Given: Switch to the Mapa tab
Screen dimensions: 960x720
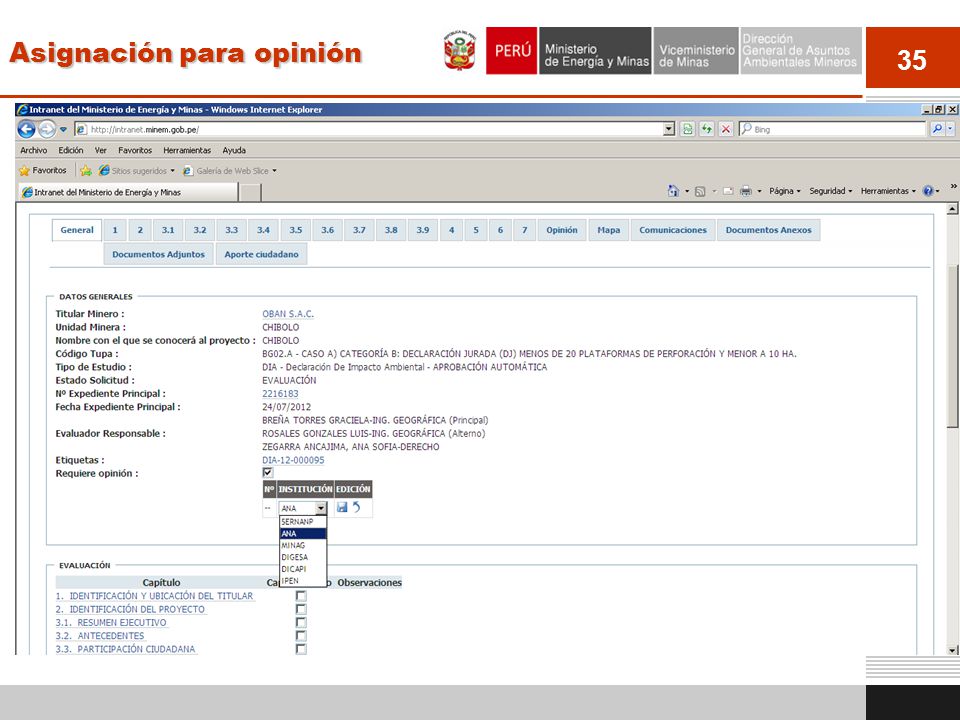Looking at the screenshot, I should point(609,230).
